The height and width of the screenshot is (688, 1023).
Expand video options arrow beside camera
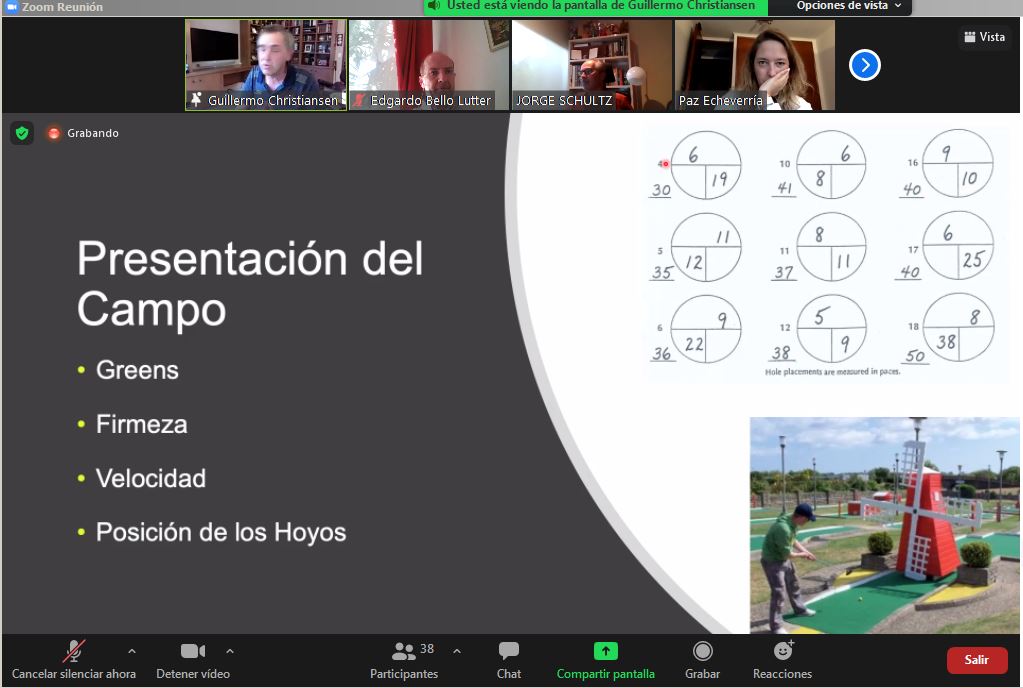(230, 651)
